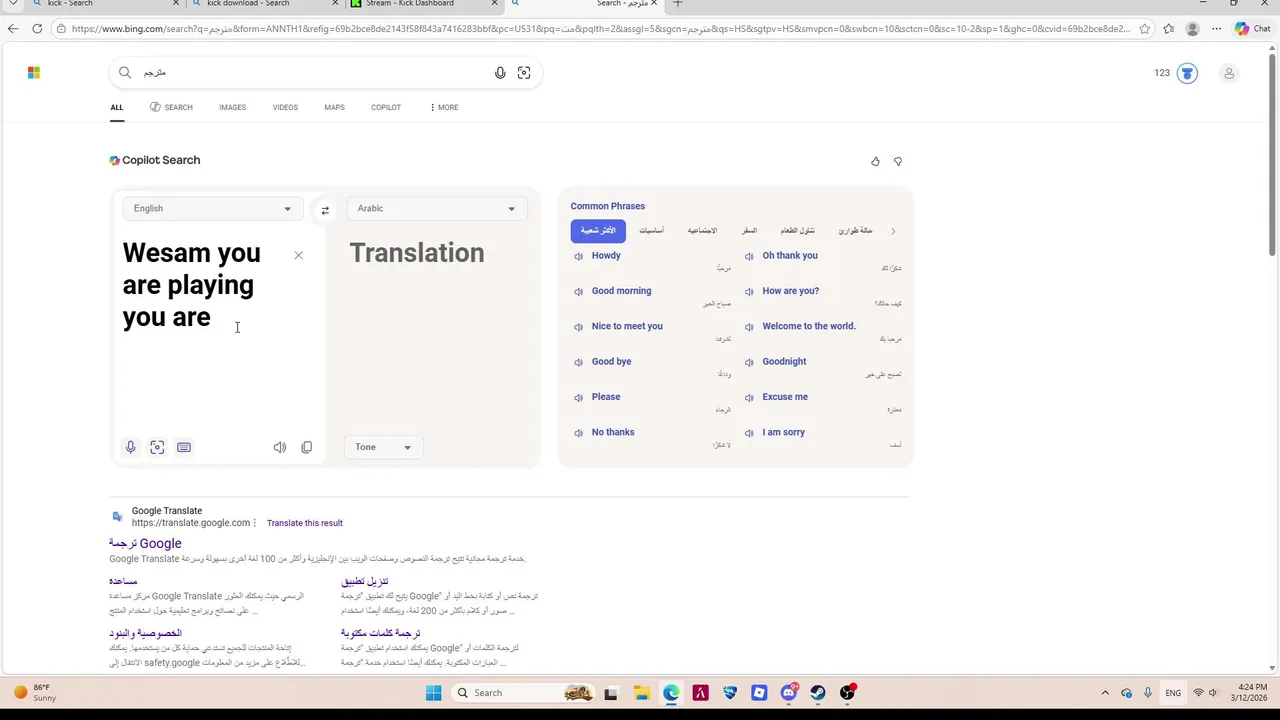Select the الاجتماعية phrases tab
The width and height of the screenshot is (1280, 720).
point(702,231)
